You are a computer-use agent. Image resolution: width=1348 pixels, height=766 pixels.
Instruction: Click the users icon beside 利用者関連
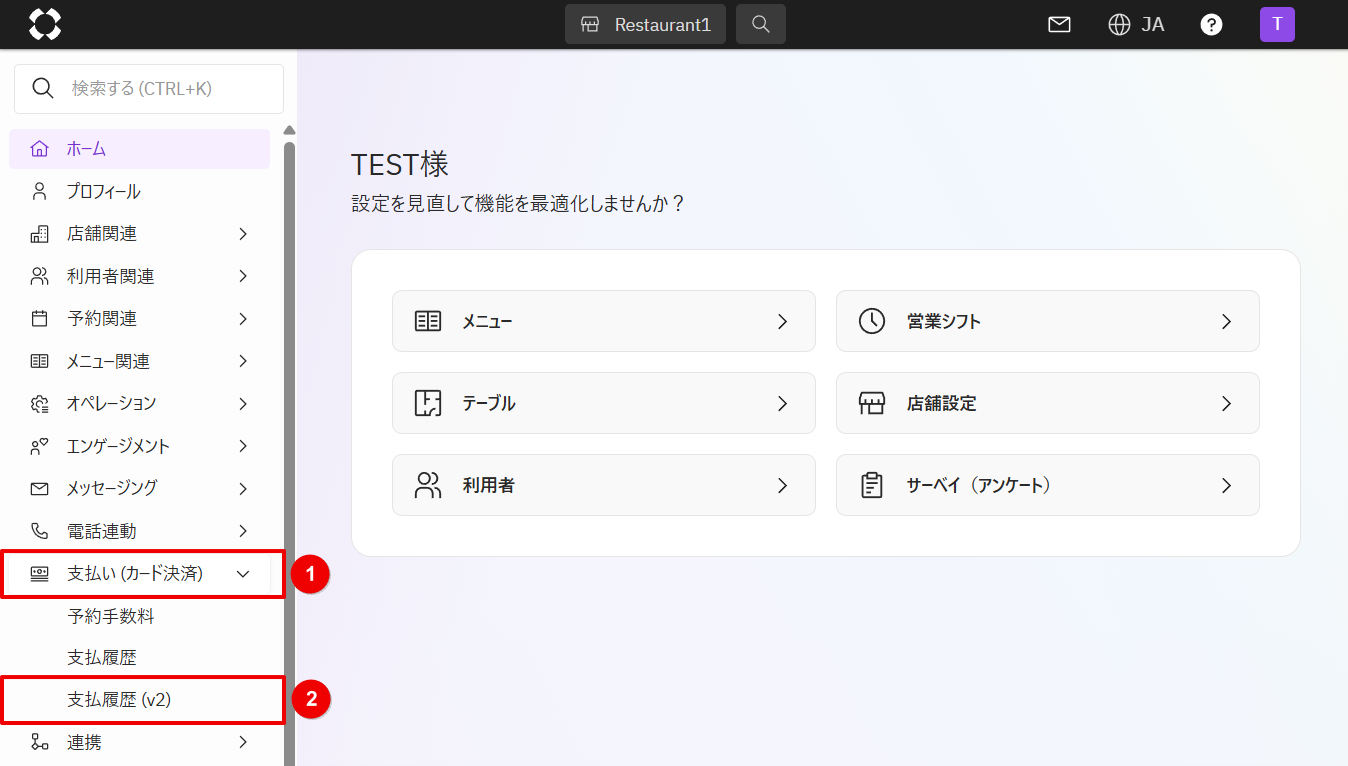[40, 276]
